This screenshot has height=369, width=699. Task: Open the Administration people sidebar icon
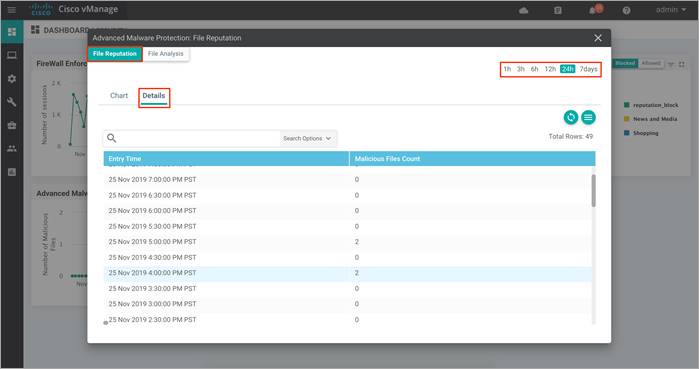point(12,148)
